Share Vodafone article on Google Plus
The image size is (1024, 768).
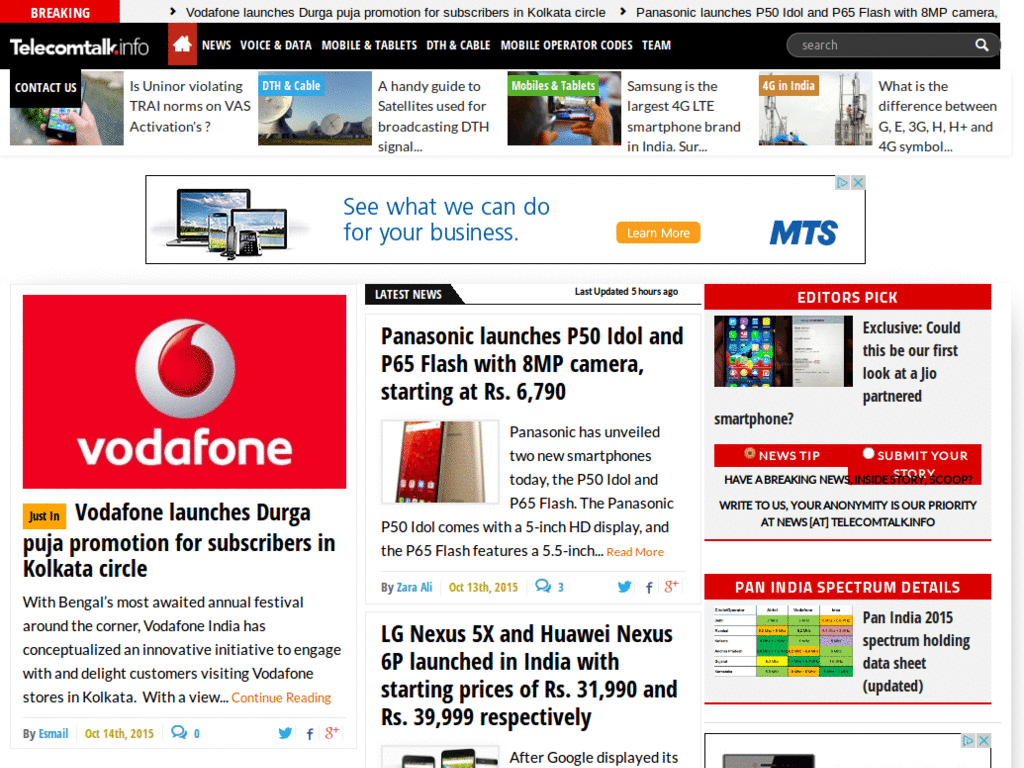pyautogui.click(x=332, y=732)
